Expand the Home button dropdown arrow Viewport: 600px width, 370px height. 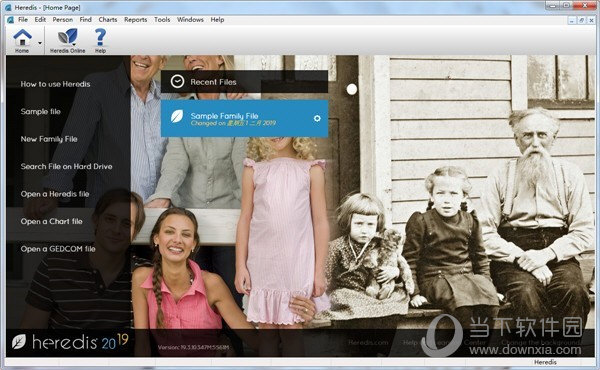[x=40, y=42]
